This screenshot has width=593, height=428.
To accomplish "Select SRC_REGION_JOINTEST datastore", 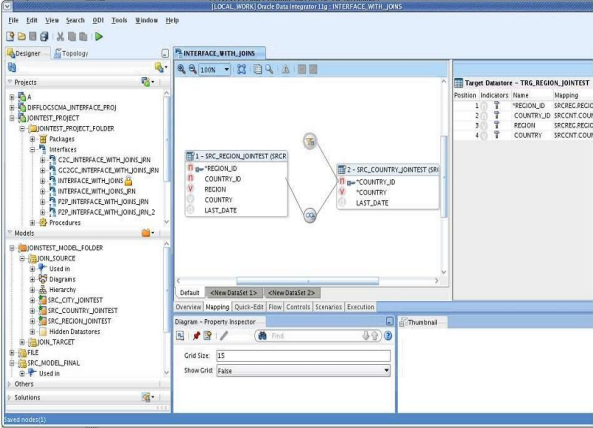I will [x=79, y=321].
